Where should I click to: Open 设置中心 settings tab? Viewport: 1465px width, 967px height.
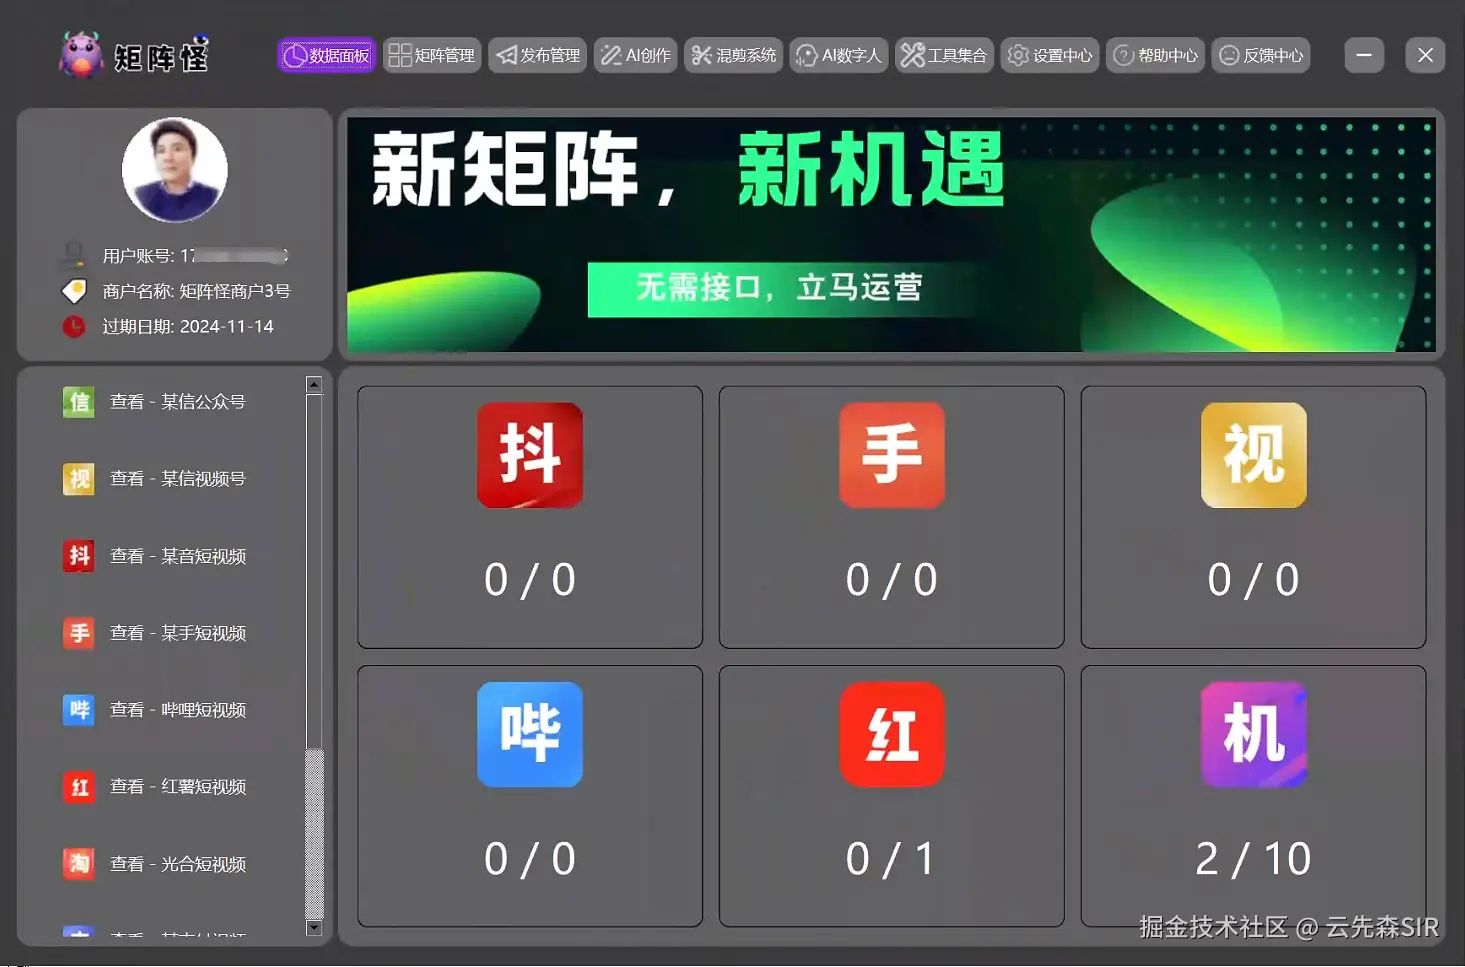coord(1050,55)
